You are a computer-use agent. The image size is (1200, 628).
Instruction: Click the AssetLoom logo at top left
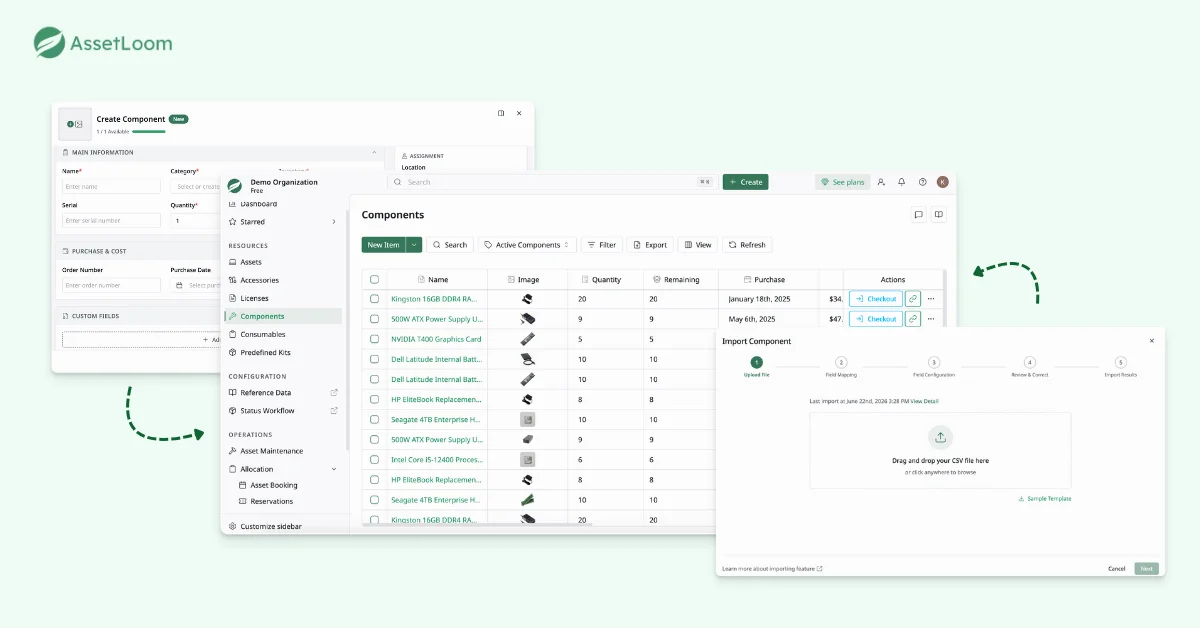pyautogui.click(x=103, y=43)
